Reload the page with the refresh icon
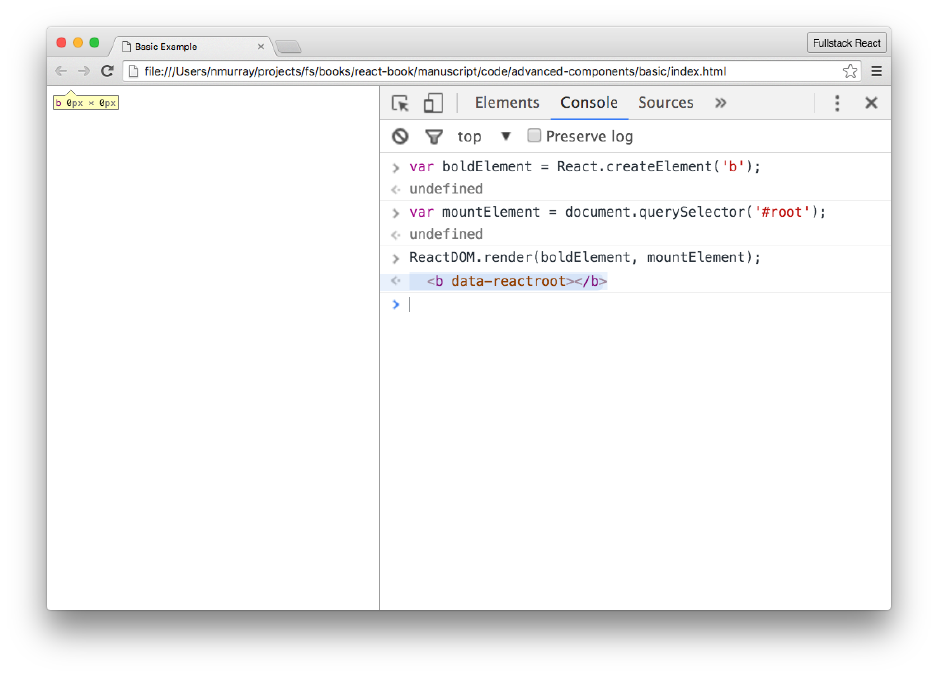 coord(108,71)
